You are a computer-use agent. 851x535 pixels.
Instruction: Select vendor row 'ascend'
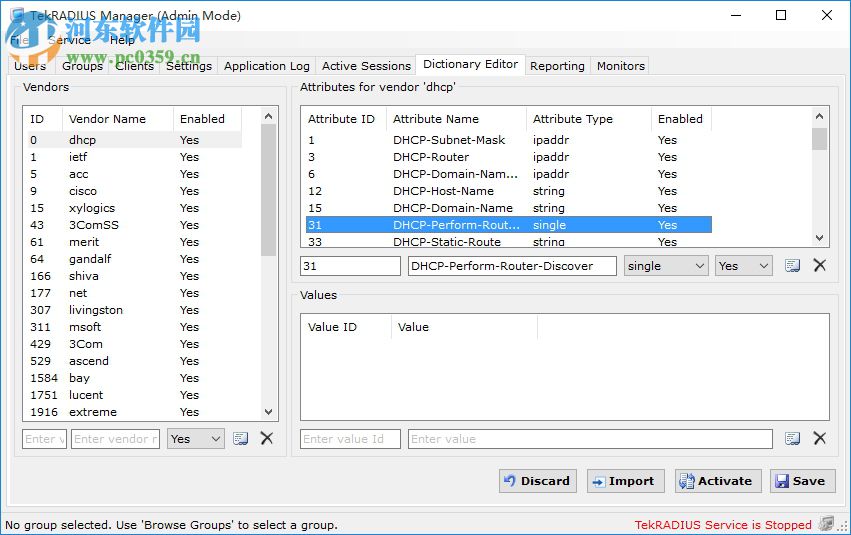pyautogui.click(x=135, y=361)
